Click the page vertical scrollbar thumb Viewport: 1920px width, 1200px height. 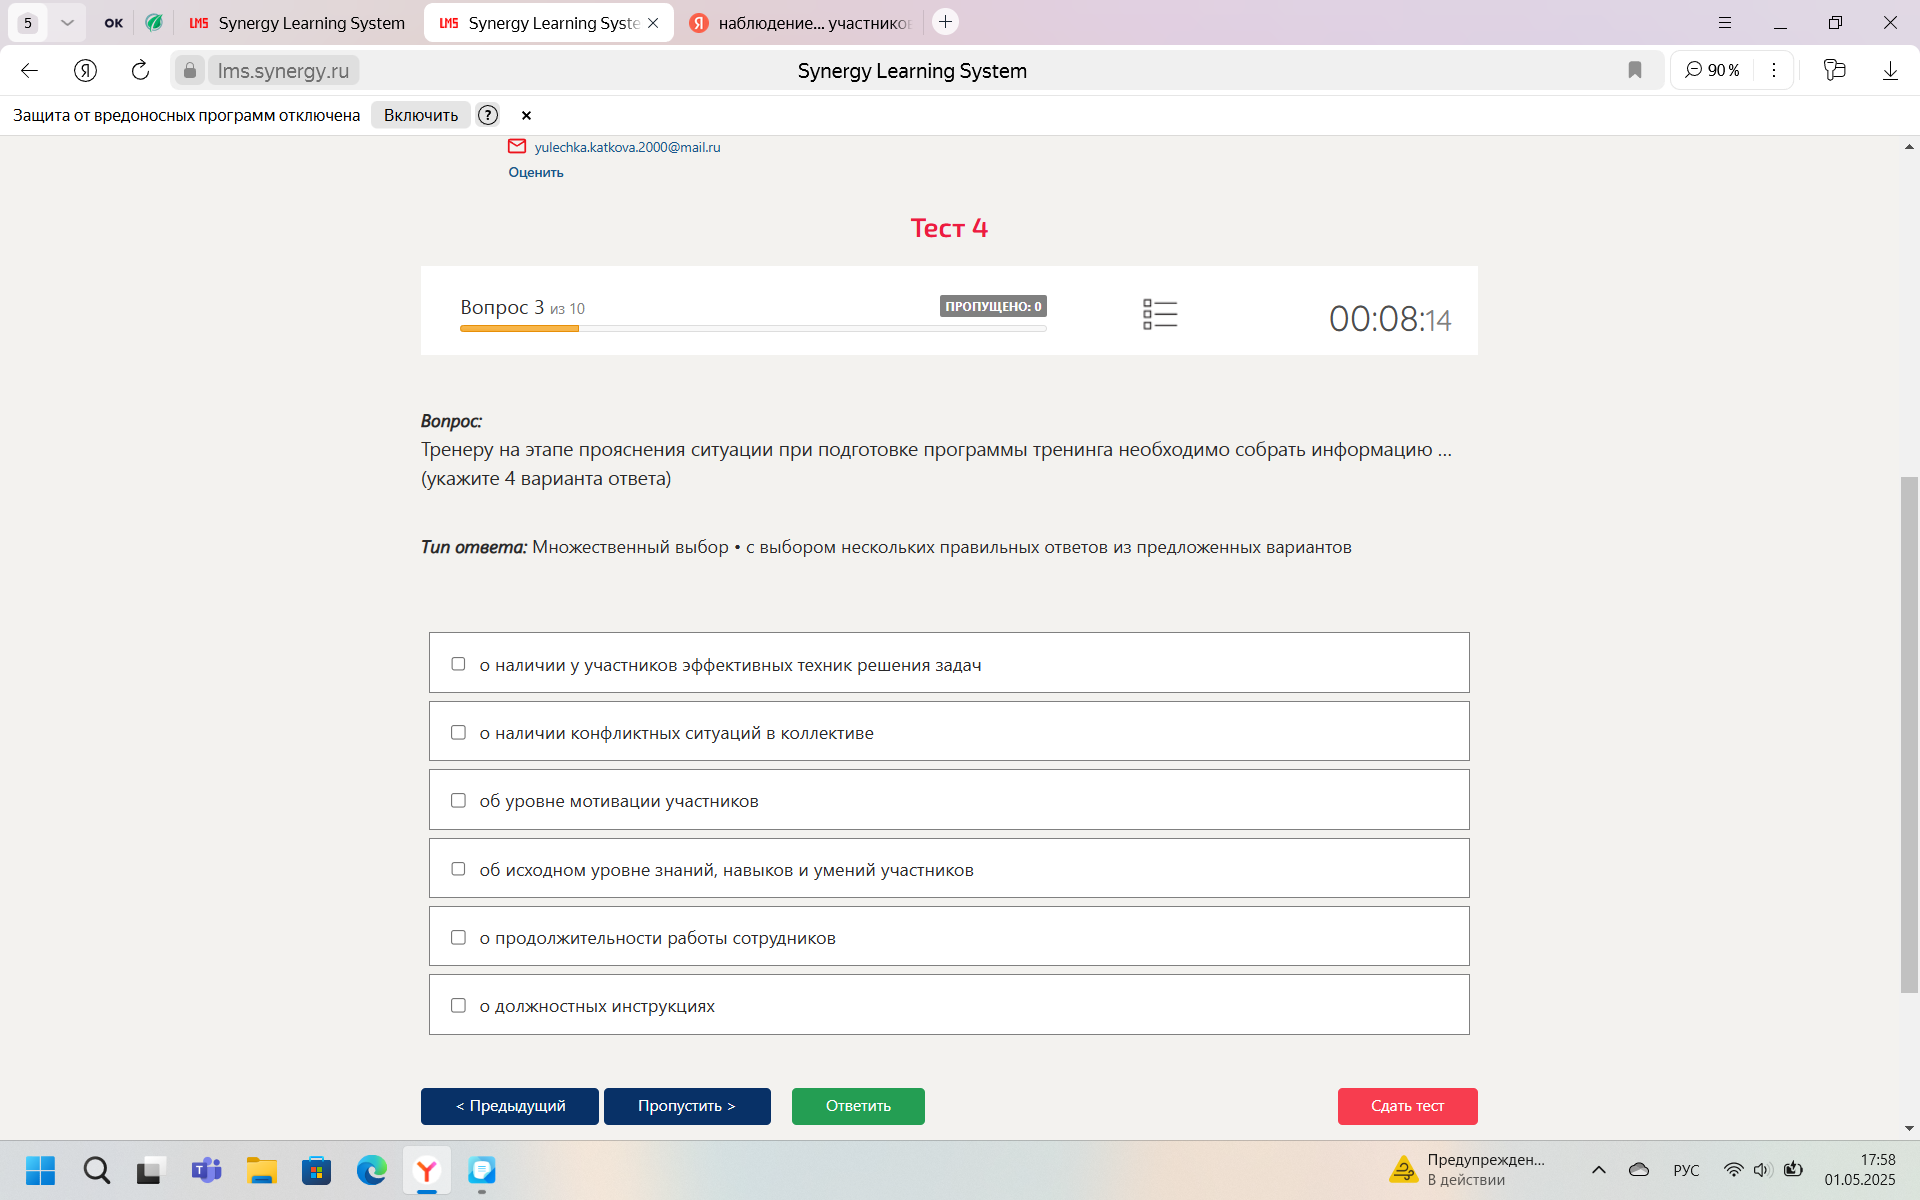pyautogui.click(x=1909, y=735)
